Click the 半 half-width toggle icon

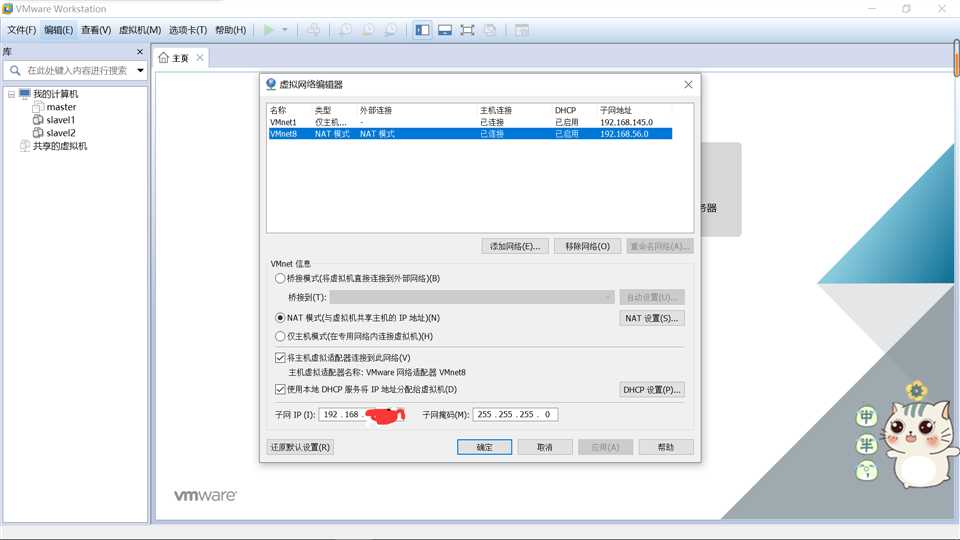point(866,444)
